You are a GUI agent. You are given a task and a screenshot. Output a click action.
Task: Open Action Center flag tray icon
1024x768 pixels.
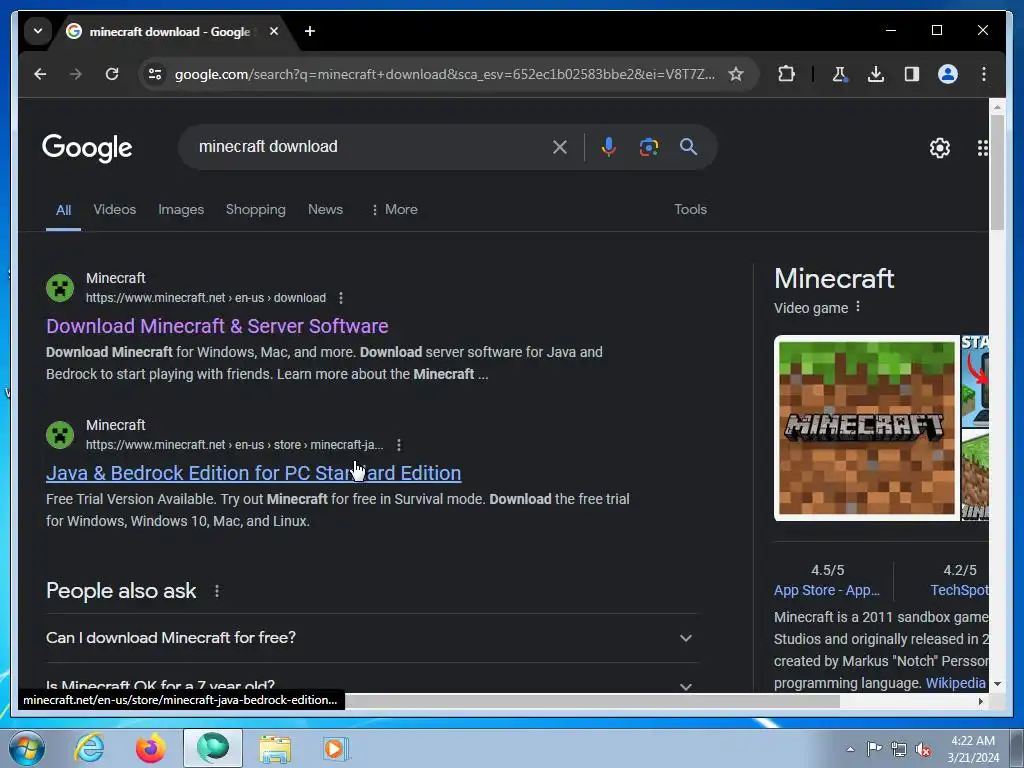874,749
